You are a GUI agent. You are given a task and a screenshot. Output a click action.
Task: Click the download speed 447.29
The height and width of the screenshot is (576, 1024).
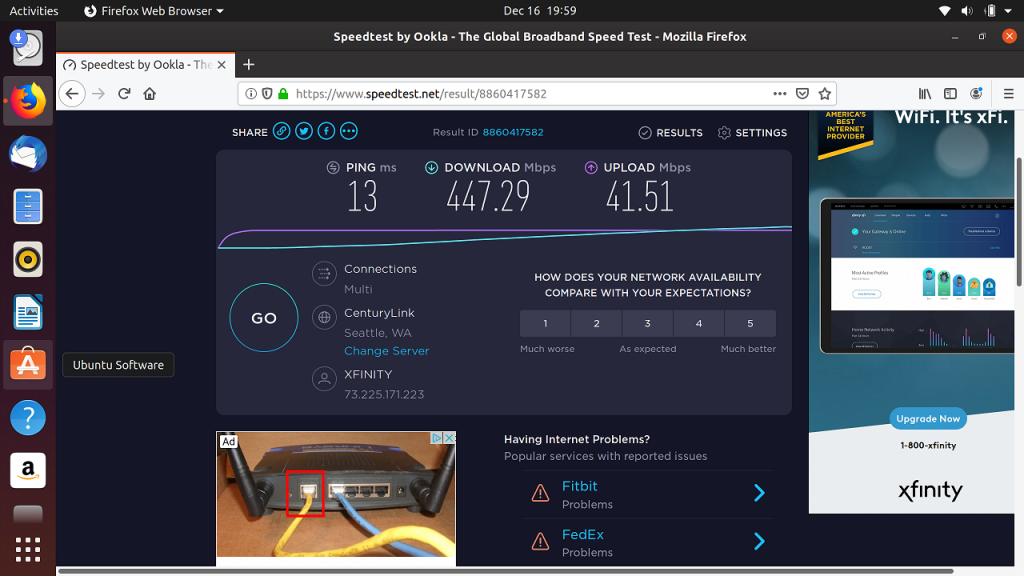(488, 197)
